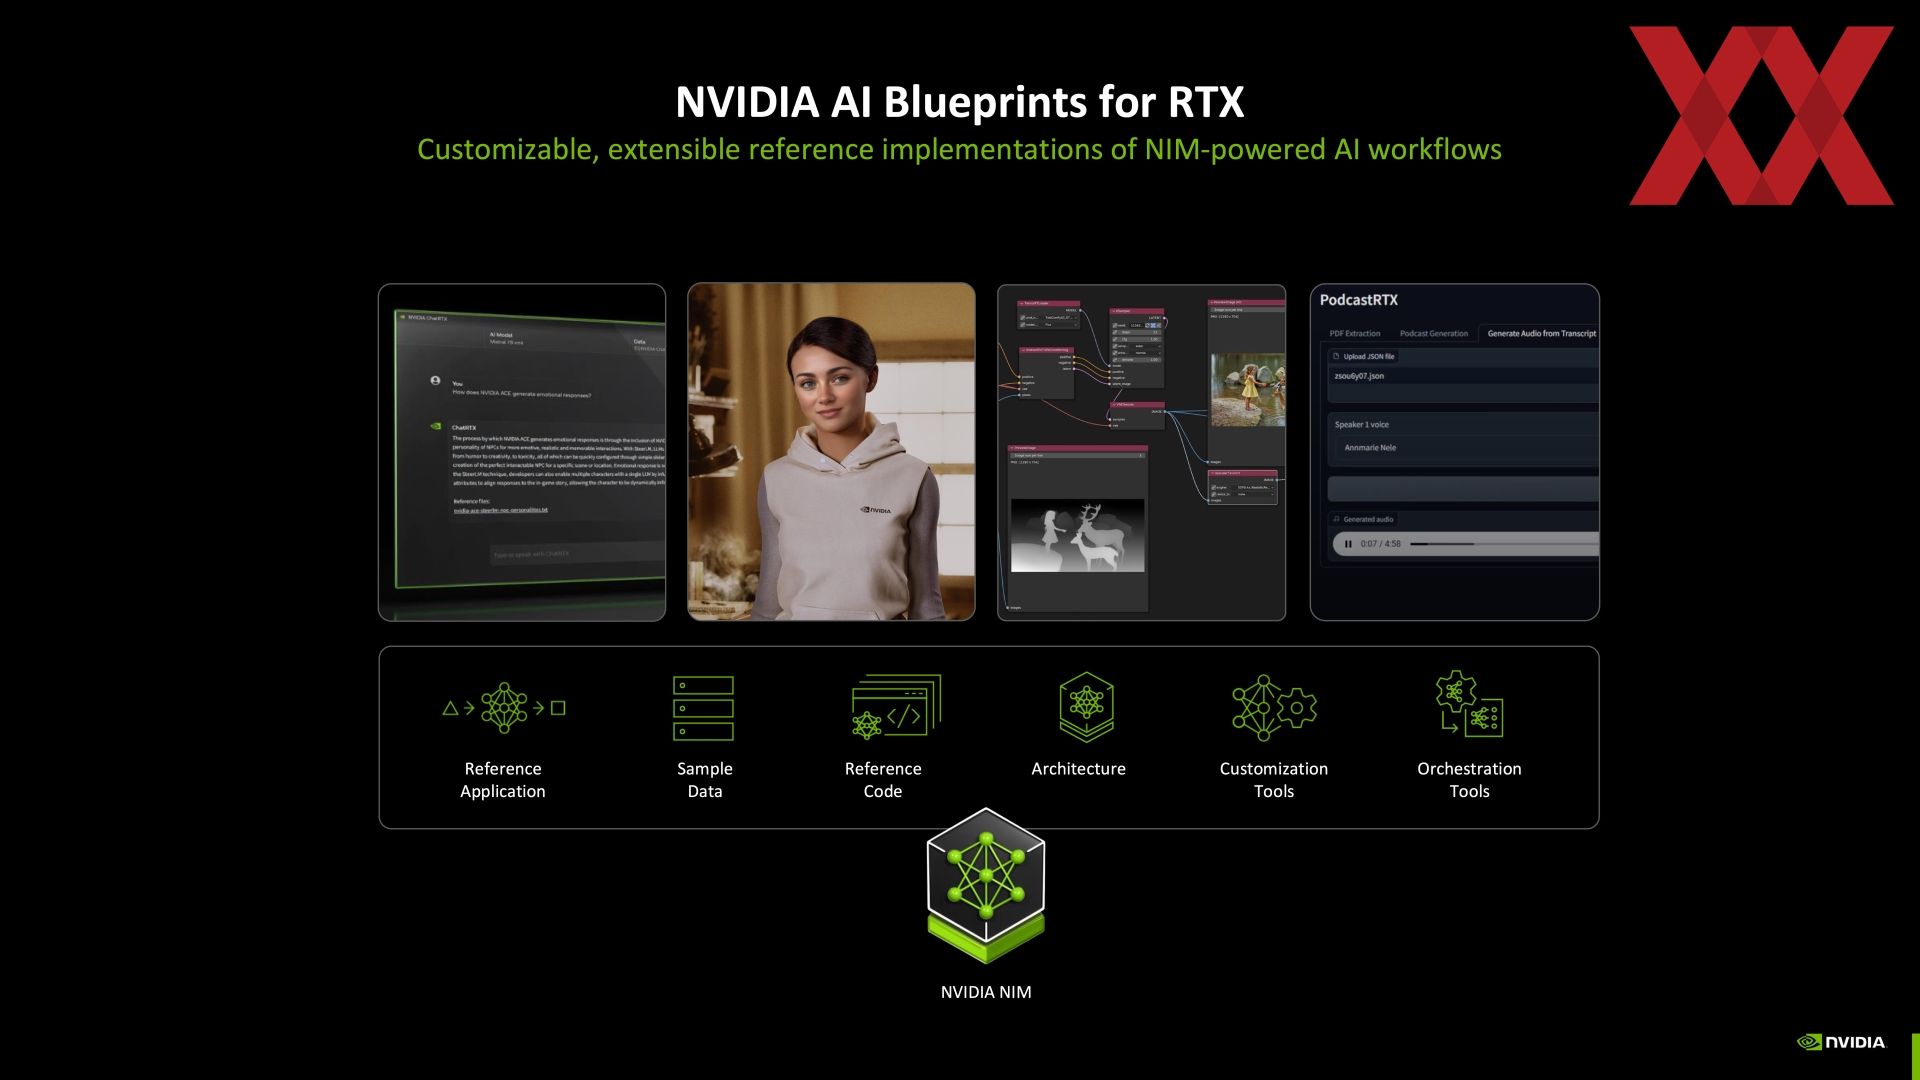Select the Generate Audio from Transcript tab
The width and height of the screenshot is (1920, 1080).
[x=1541, y=333]
